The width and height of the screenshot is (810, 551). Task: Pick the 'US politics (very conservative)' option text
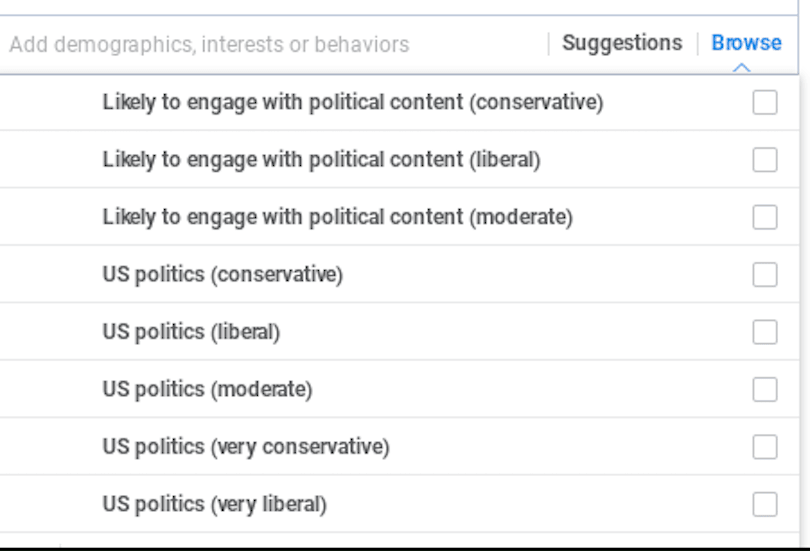tap(245, 446)
